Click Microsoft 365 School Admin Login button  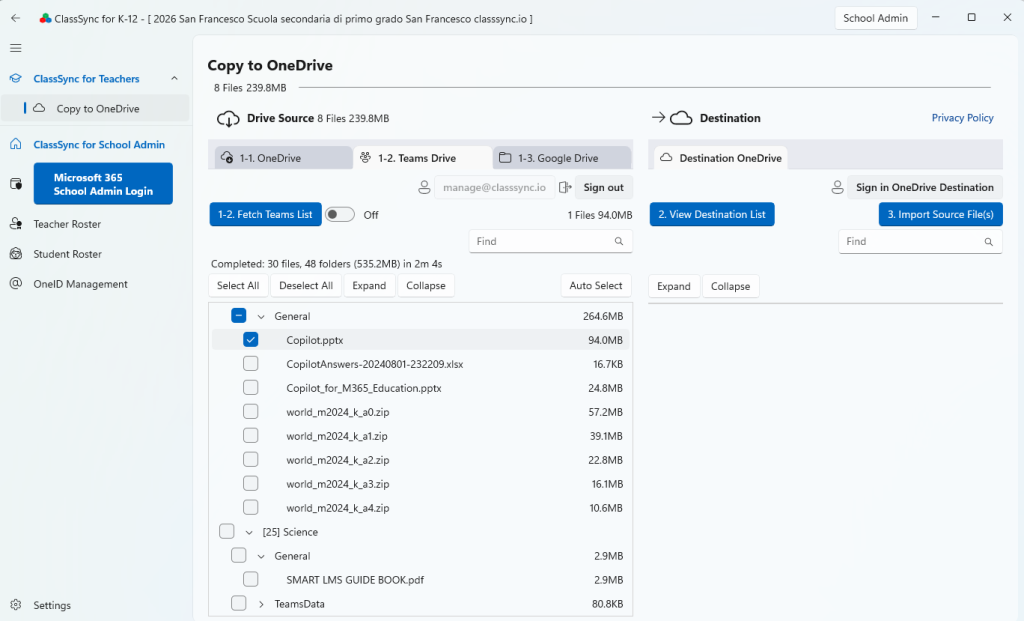103,183
